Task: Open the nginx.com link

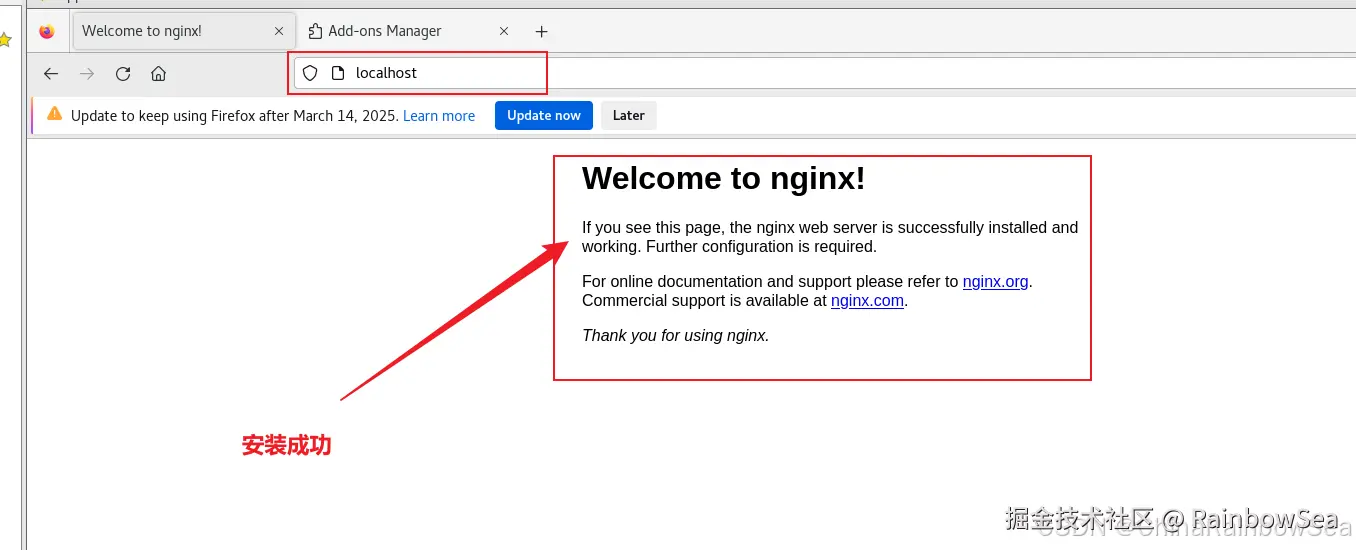Action: [x=867, y=300]
